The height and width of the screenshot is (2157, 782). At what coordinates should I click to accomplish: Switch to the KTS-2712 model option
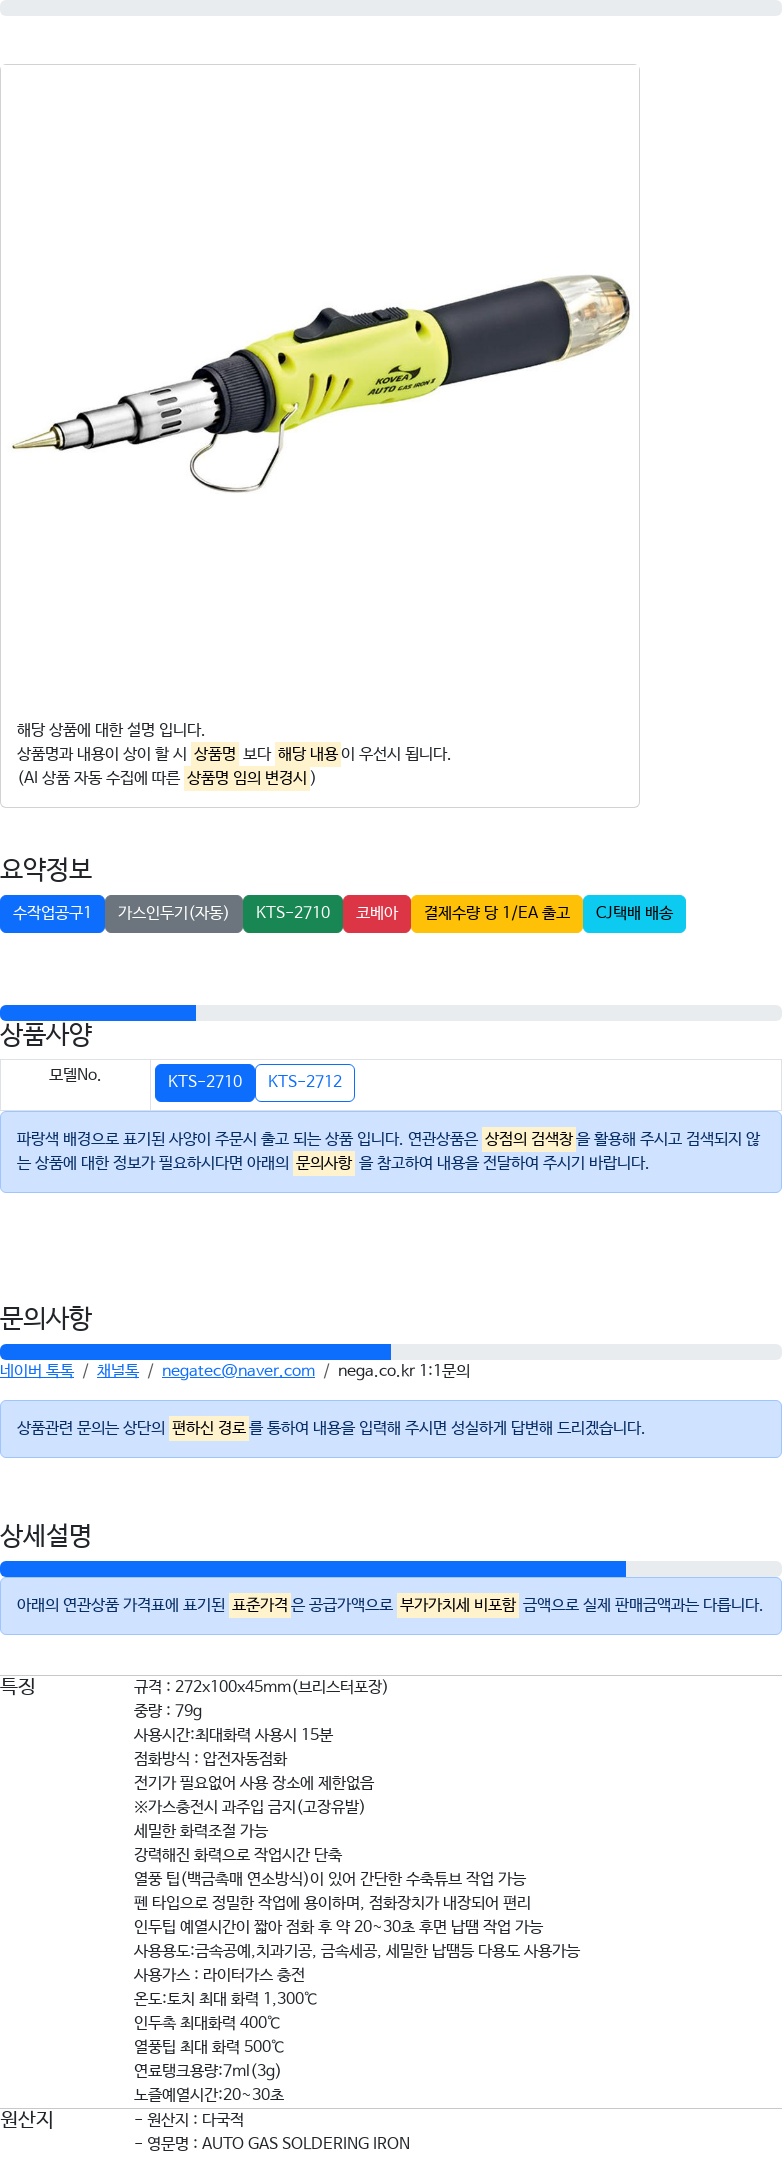pyautogui.click(x=305, y=1082)
